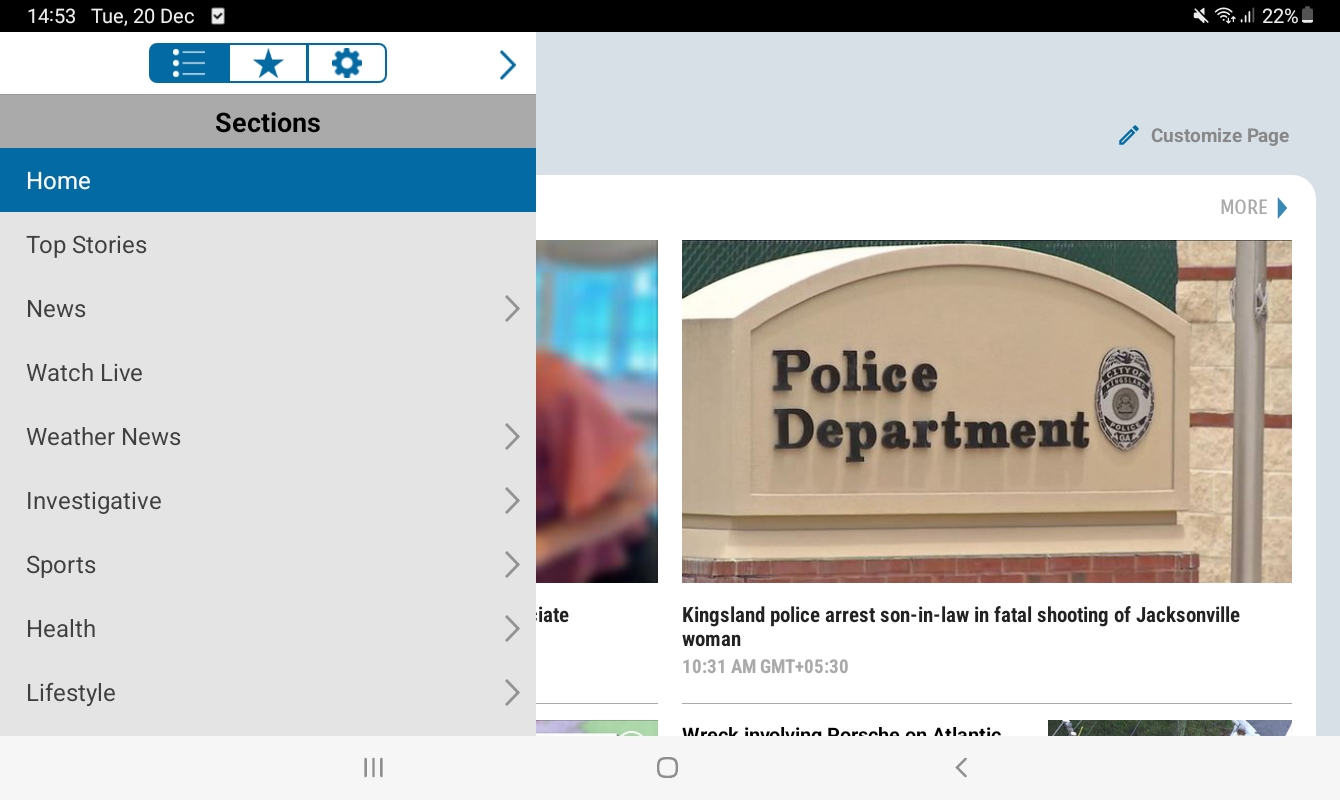This screenshot has width=1340, height=800.
Task: Tap the battery 22% status indicator
Action: coord(1288,16)
